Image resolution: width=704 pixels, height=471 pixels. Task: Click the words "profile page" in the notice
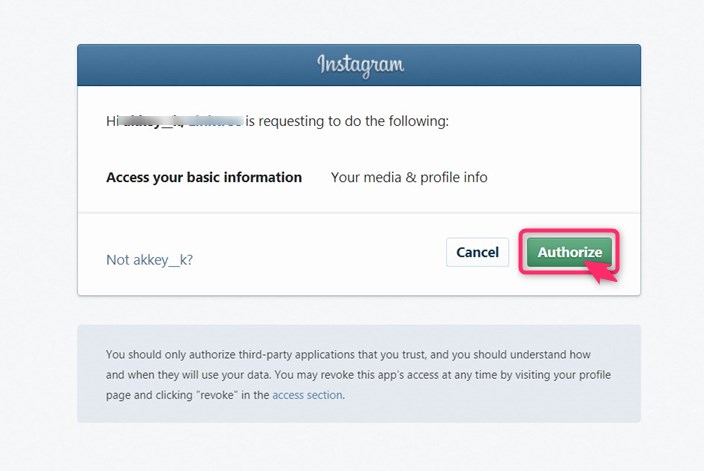pos(580,375)
